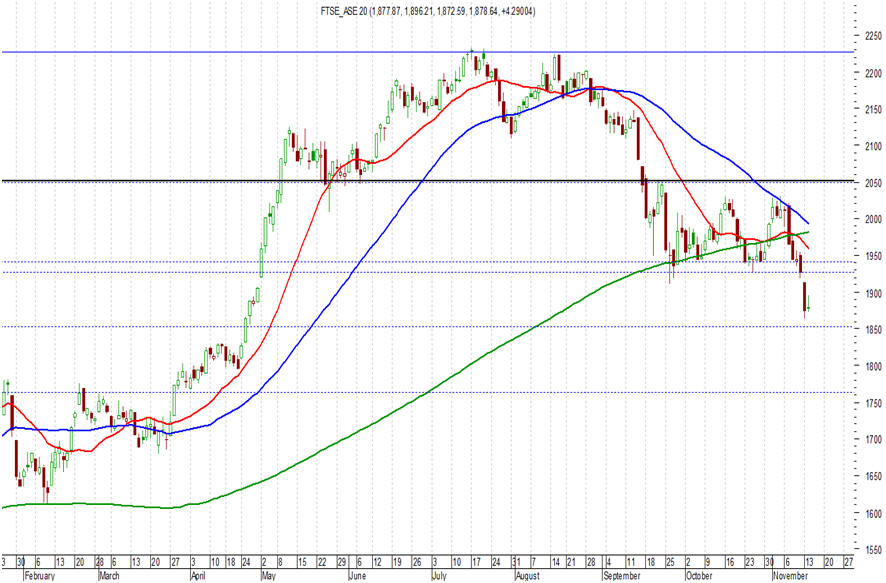Click the 1700 price axis label
This screenshot has height=583, width=886.
[873, 440]
